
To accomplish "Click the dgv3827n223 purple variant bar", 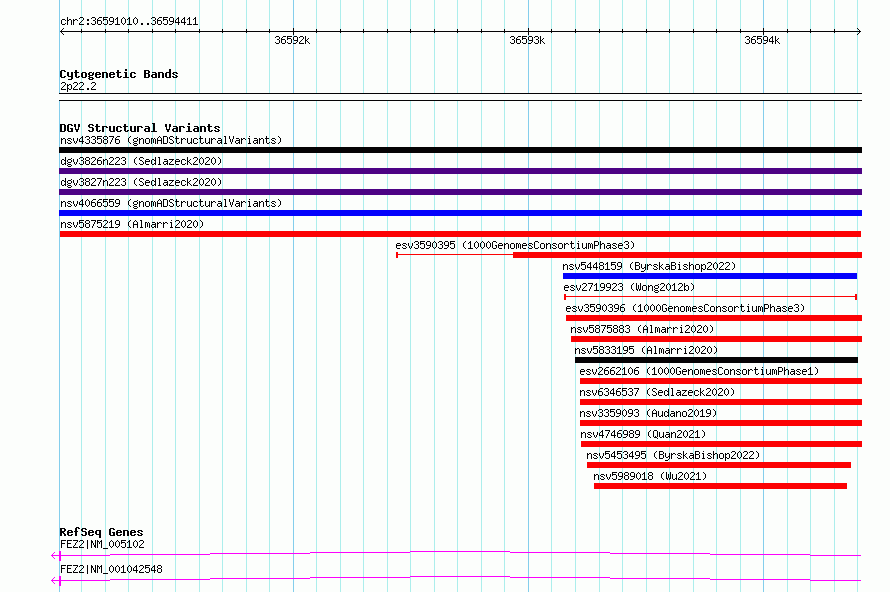I will (x=460, y=192).
